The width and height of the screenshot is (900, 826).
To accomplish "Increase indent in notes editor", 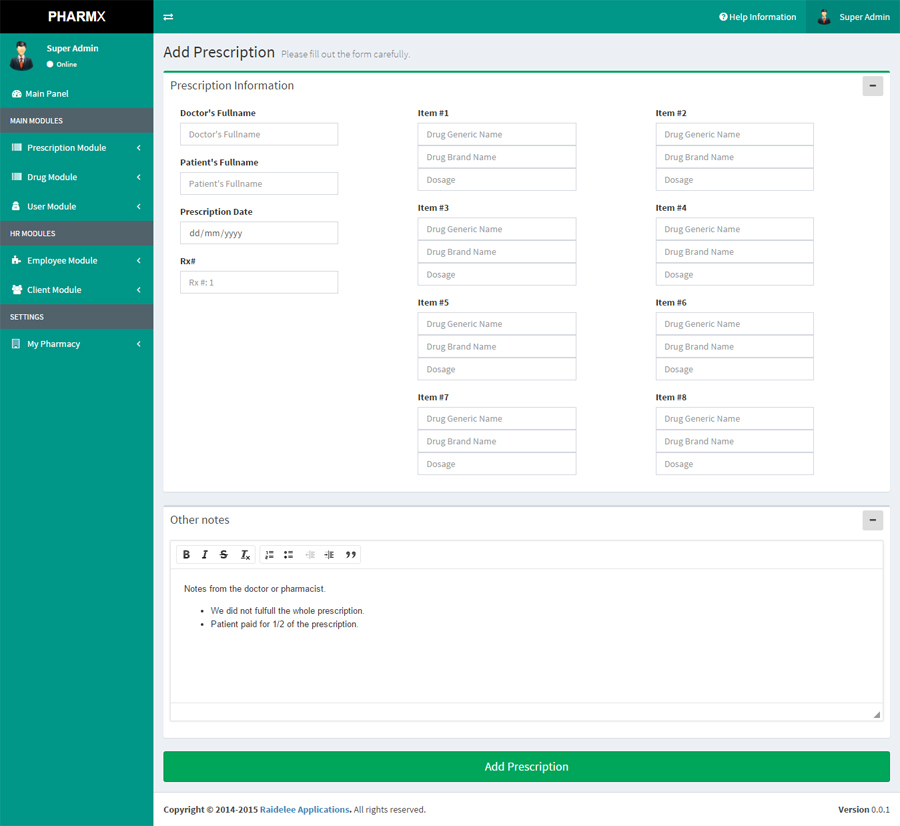I will point(329,555).
